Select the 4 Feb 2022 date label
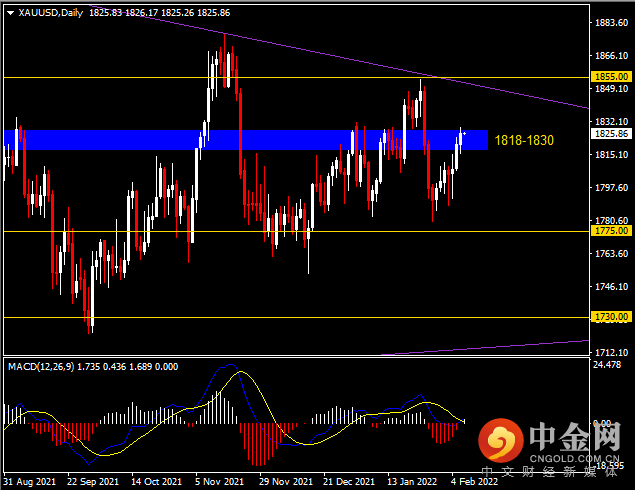Screen dimensions: 635x490 [474, 482]
